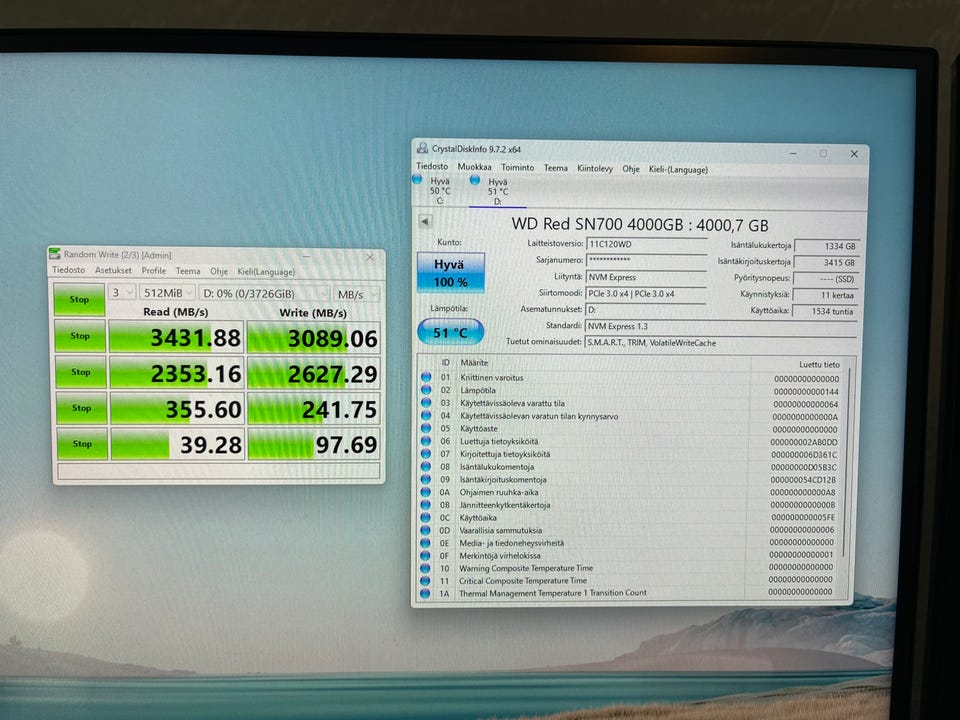The height and width of the screenshot is (720, 960).
Task: Click Isäntäkirjoituskertoja value 3415 GB
Action: click(827, 262)
